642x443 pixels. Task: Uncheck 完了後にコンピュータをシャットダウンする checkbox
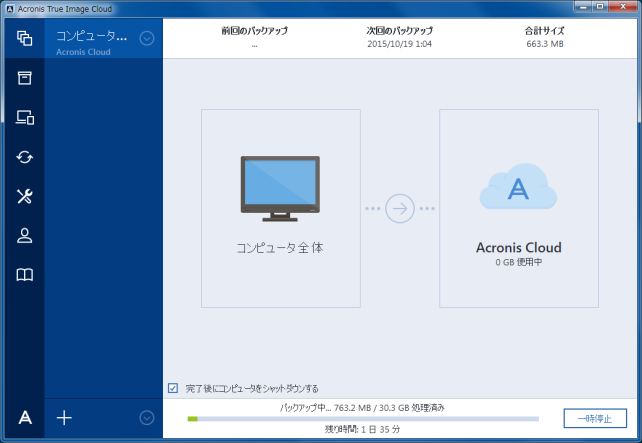(173, 388)
